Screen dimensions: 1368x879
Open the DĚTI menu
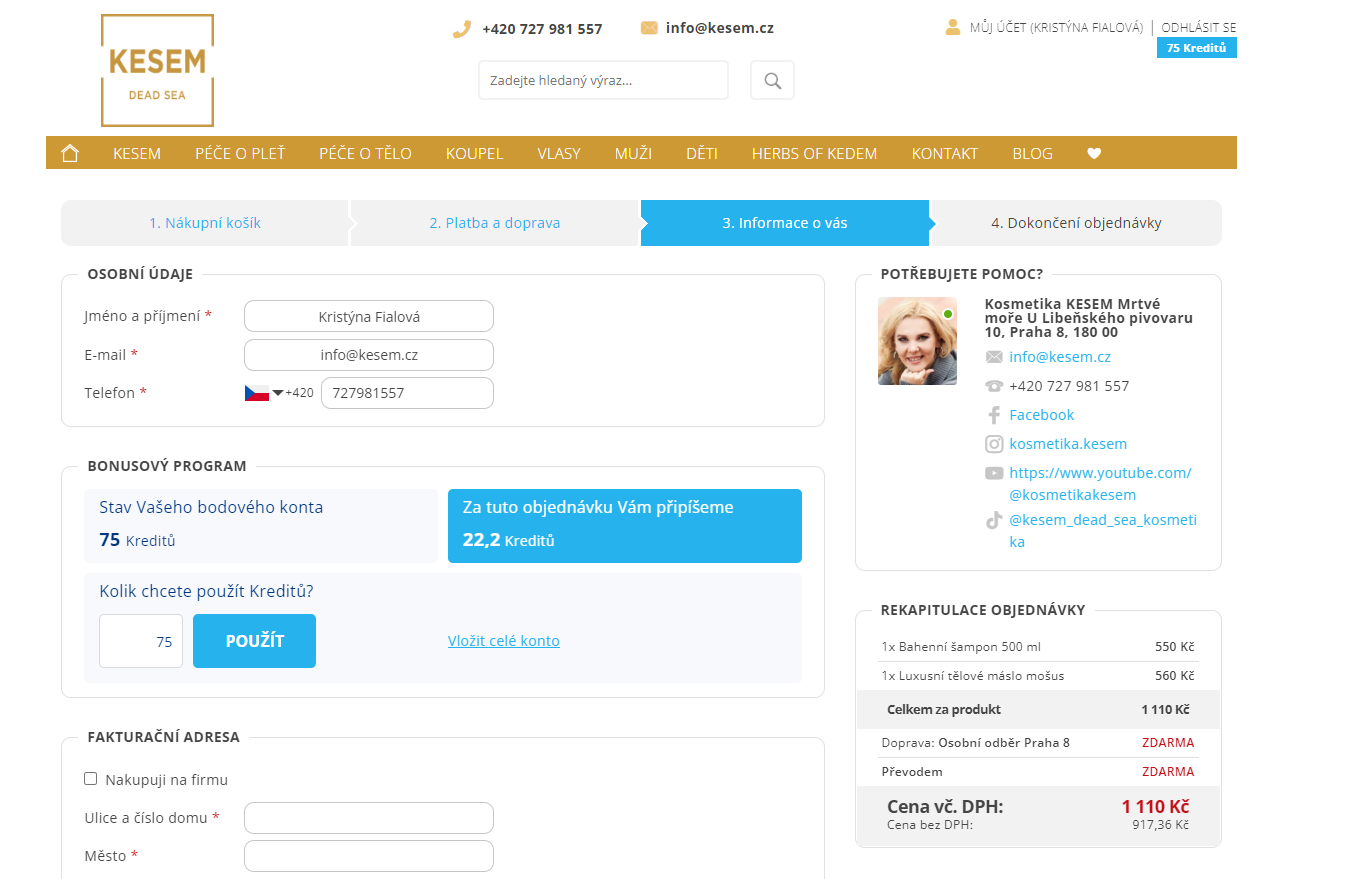702,153
